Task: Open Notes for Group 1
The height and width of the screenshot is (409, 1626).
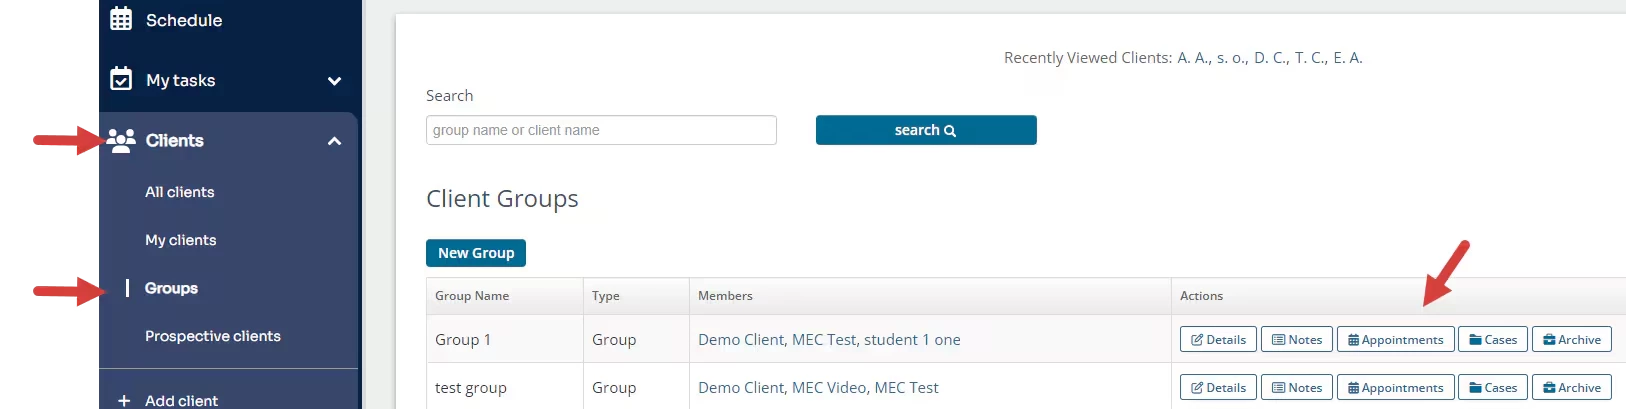Action: coord(1296,340)
